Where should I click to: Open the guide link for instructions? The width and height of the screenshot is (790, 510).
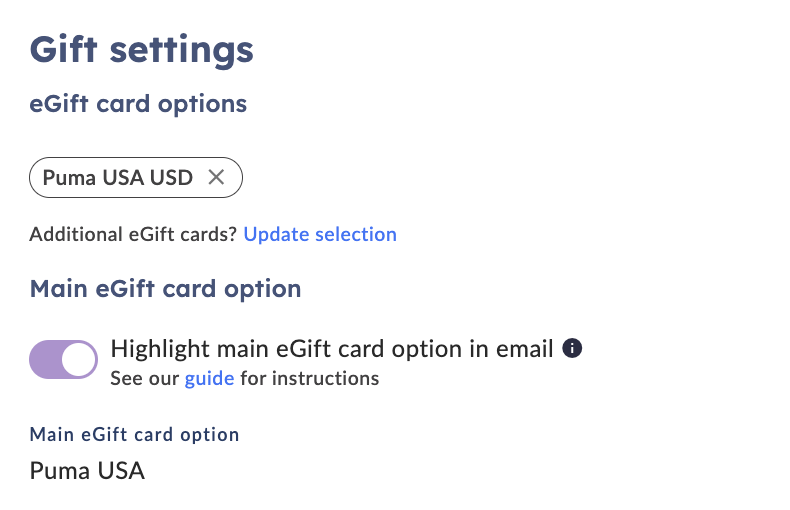click(x=209, y=378)
